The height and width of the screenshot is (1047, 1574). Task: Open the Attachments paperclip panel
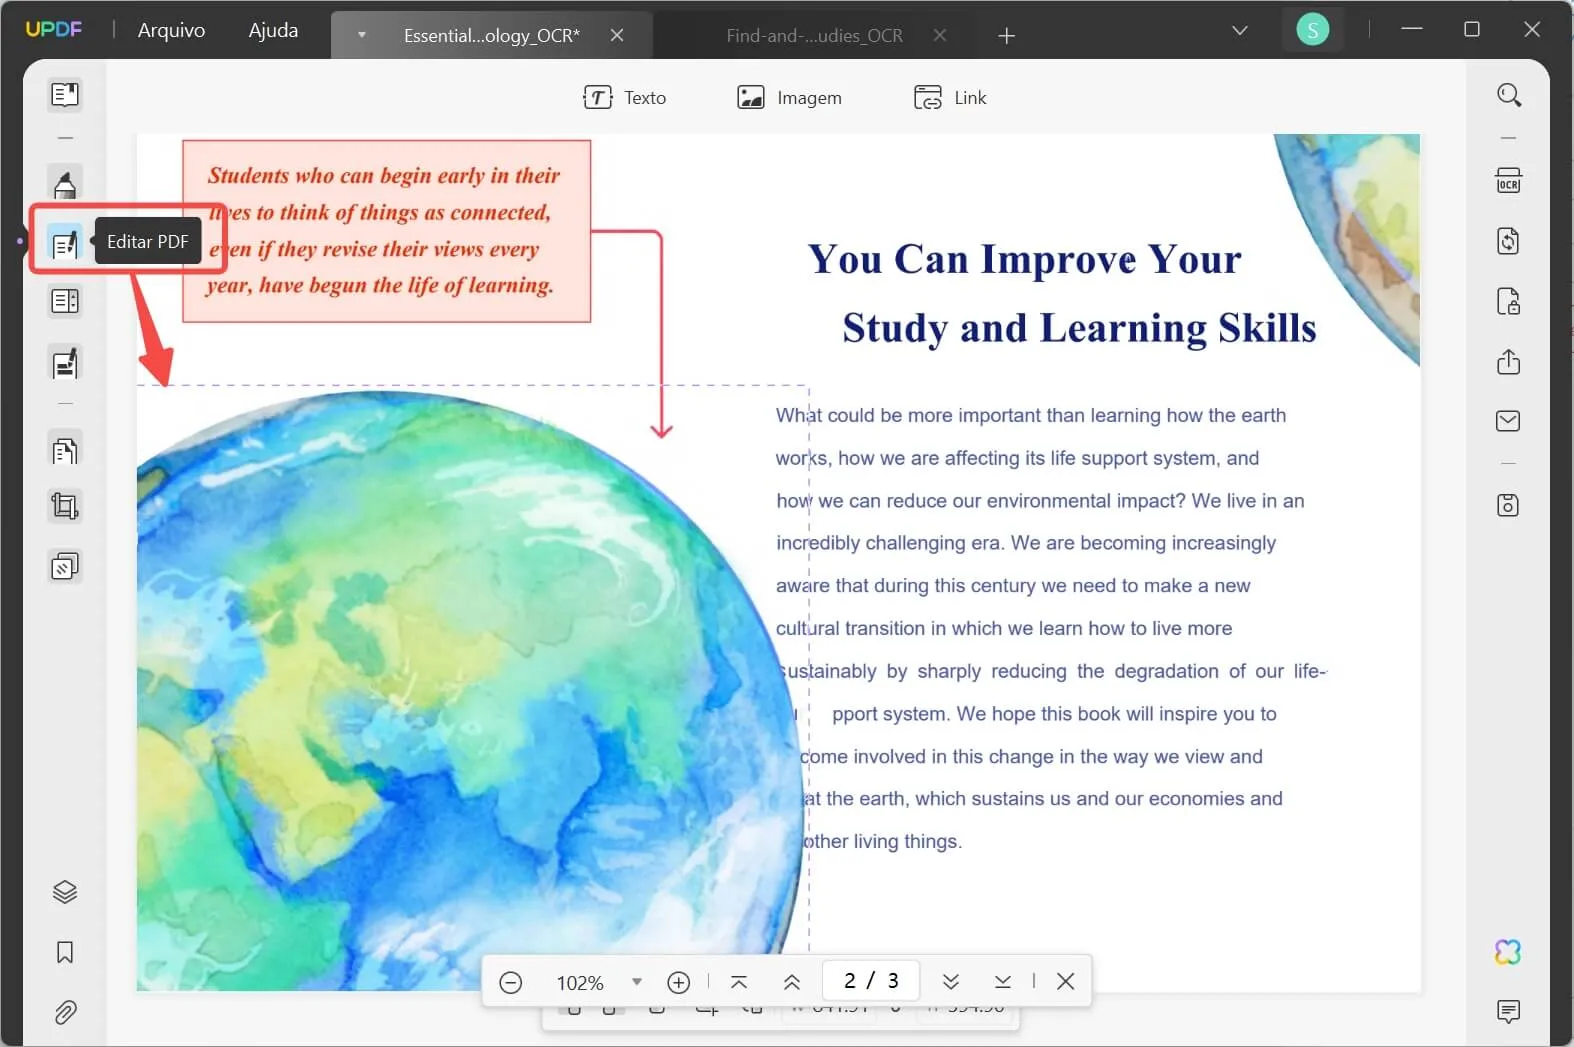(x=65, y=1013)
